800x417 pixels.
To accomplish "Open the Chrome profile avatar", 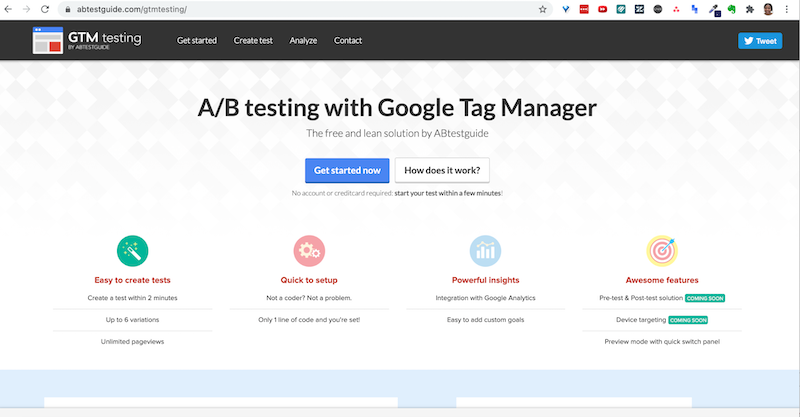I will pyautogui.click(x=768, y=9).
